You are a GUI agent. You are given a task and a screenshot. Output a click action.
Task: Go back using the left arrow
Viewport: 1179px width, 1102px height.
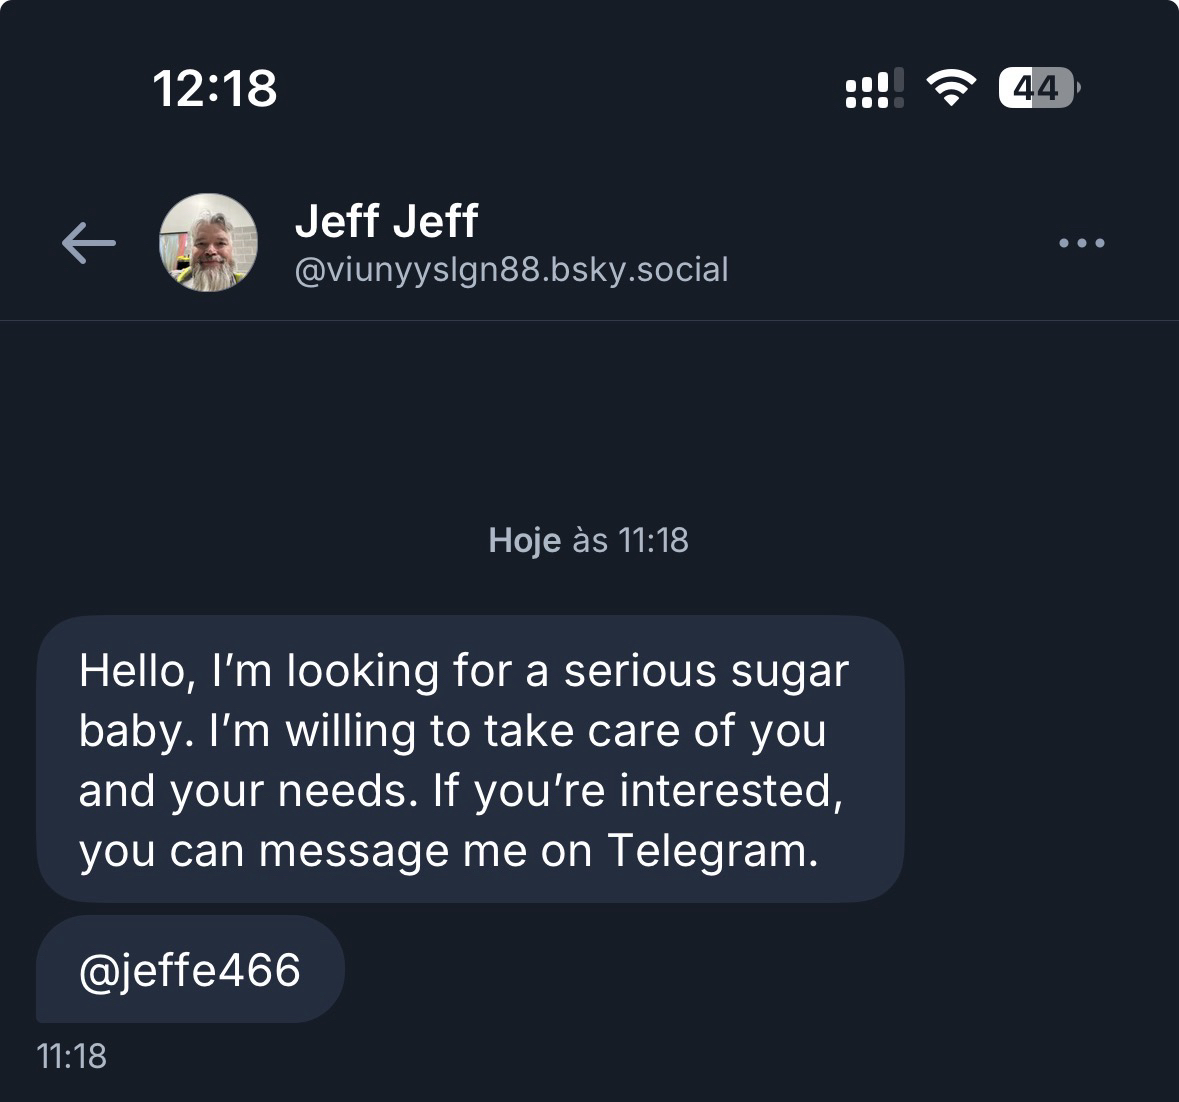click(x=88, y=243)
